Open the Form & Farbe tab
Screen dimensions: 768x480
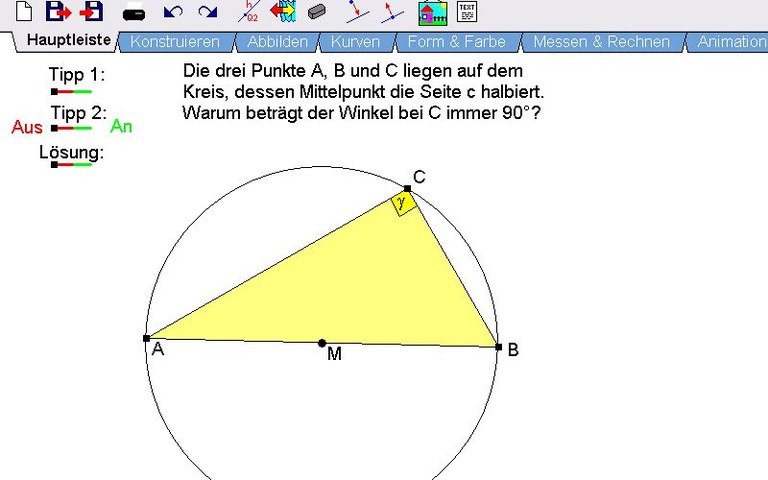pyautogui.click(x=456, y=42)
